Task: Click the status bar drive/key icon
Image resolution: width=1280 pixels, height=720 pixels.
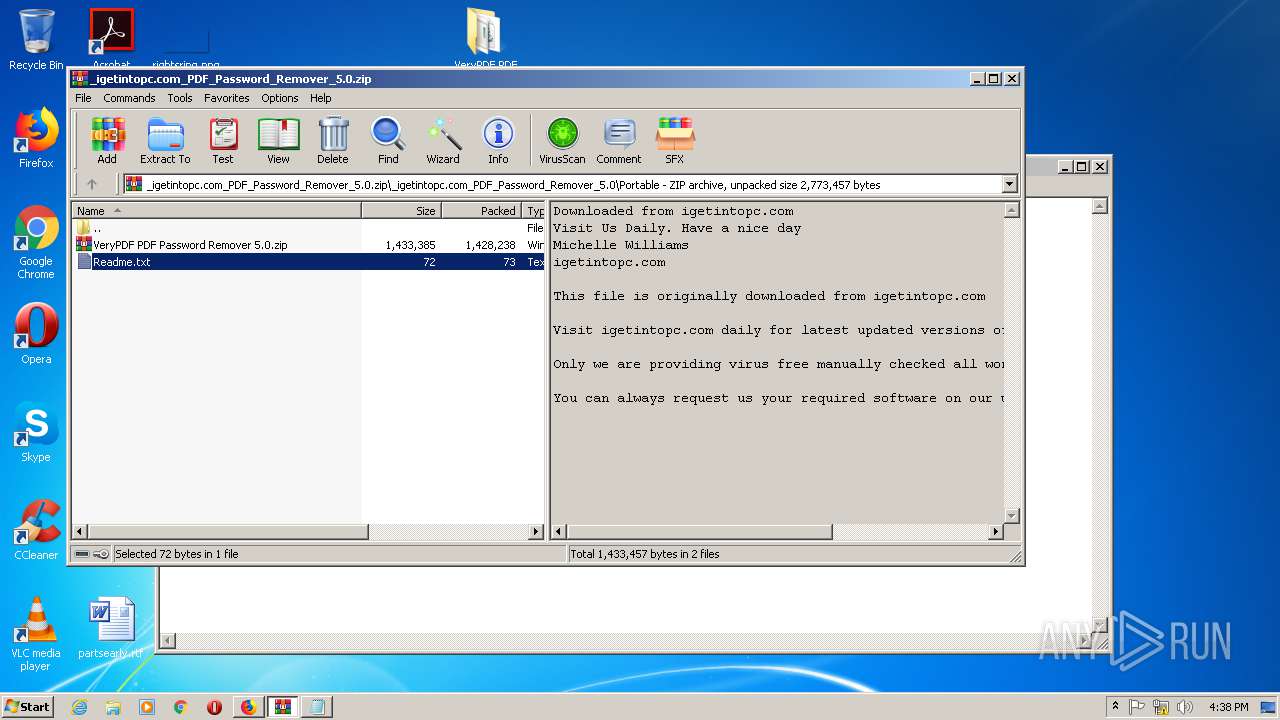Action: [x=92, y=554]
